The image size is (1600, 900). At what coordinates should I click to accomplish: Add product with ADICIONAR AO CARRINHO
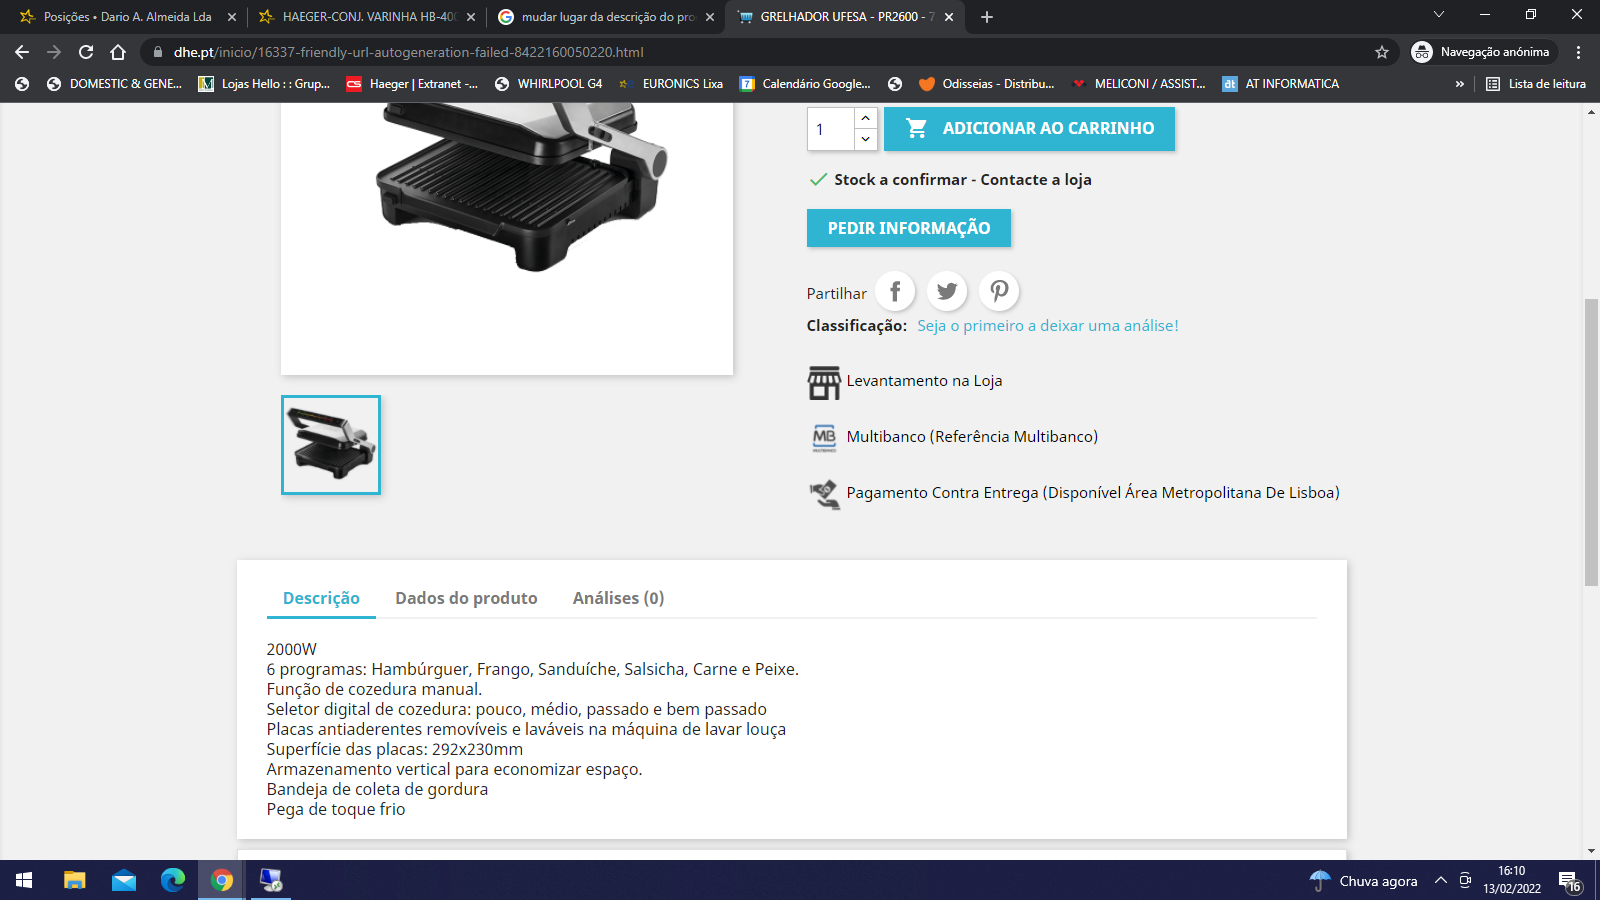[x=1029, y=128]
